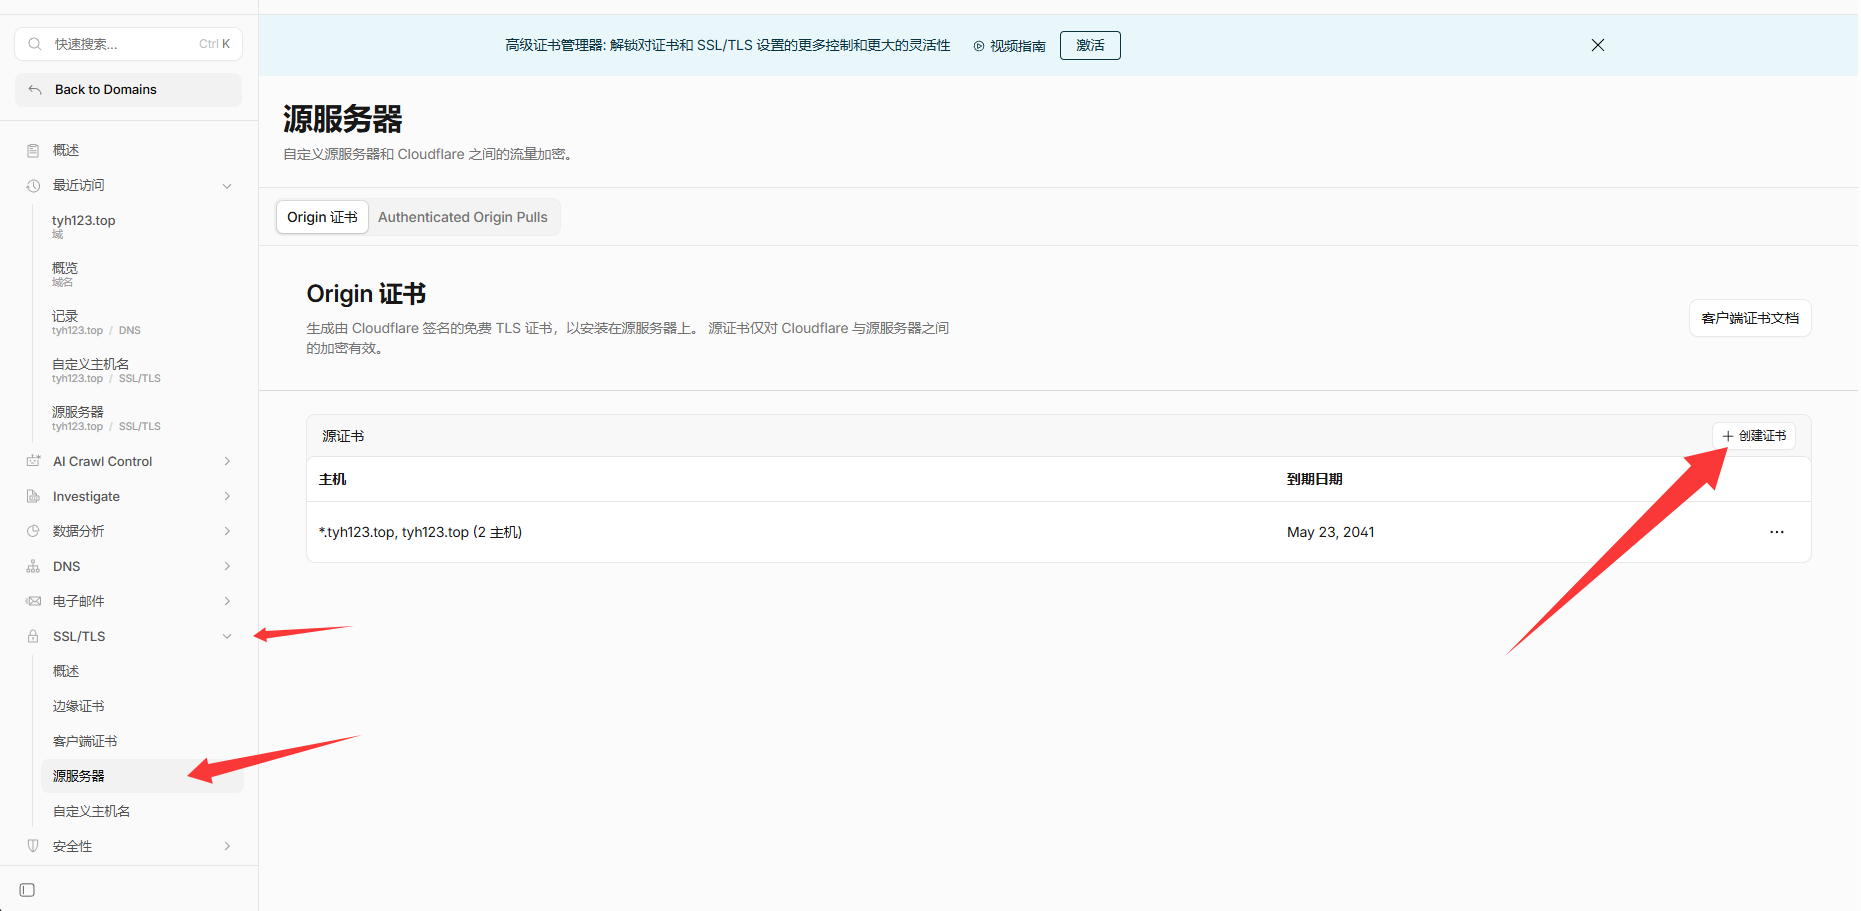Expand the 数据分析 chevron
This screenshot has height=911, width=1861.
pos(227,531)
